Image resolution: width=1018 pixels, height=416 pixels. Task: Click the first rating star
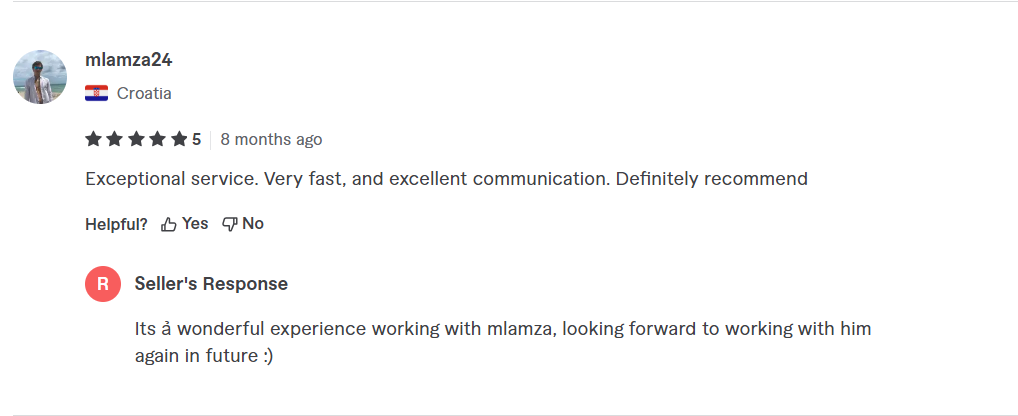pyautogui.click(x=93, y=139)
